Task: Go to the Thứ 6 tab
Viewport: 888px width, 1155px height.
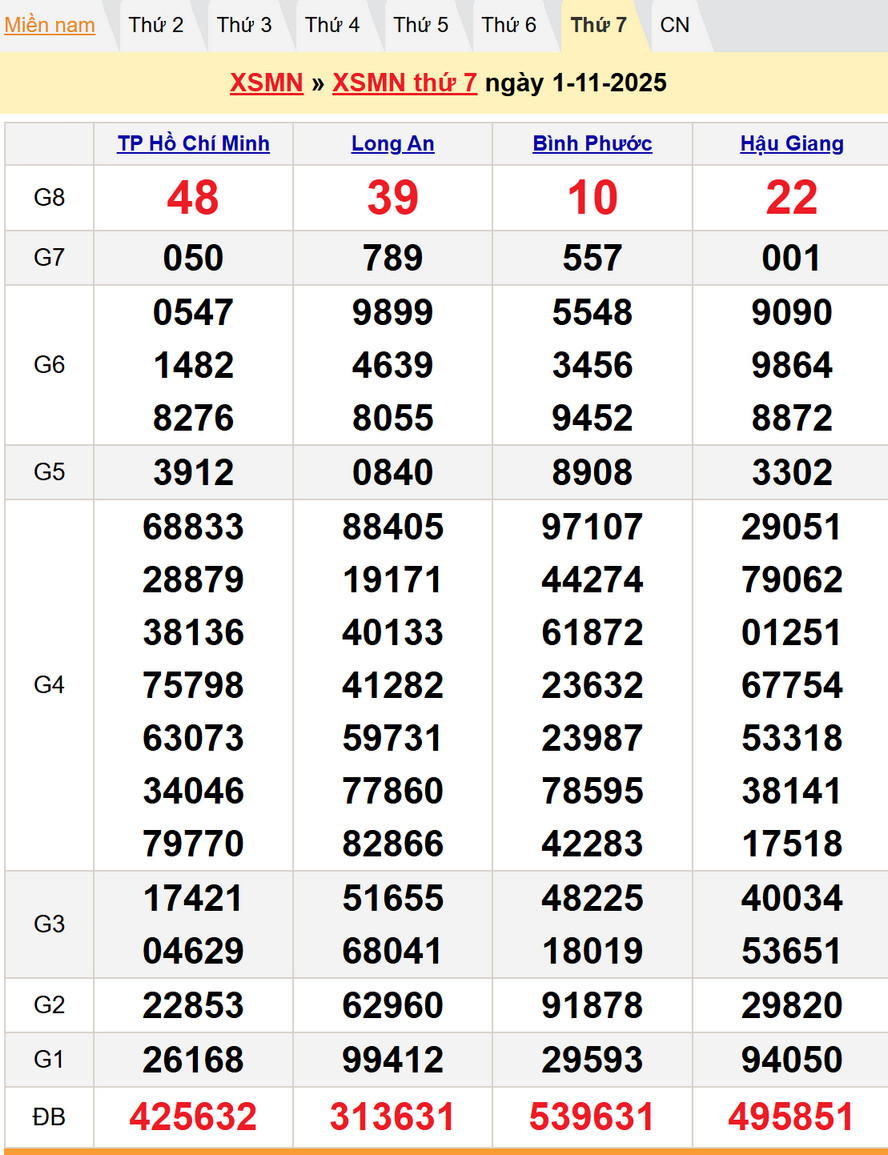Action: [509, 25]
